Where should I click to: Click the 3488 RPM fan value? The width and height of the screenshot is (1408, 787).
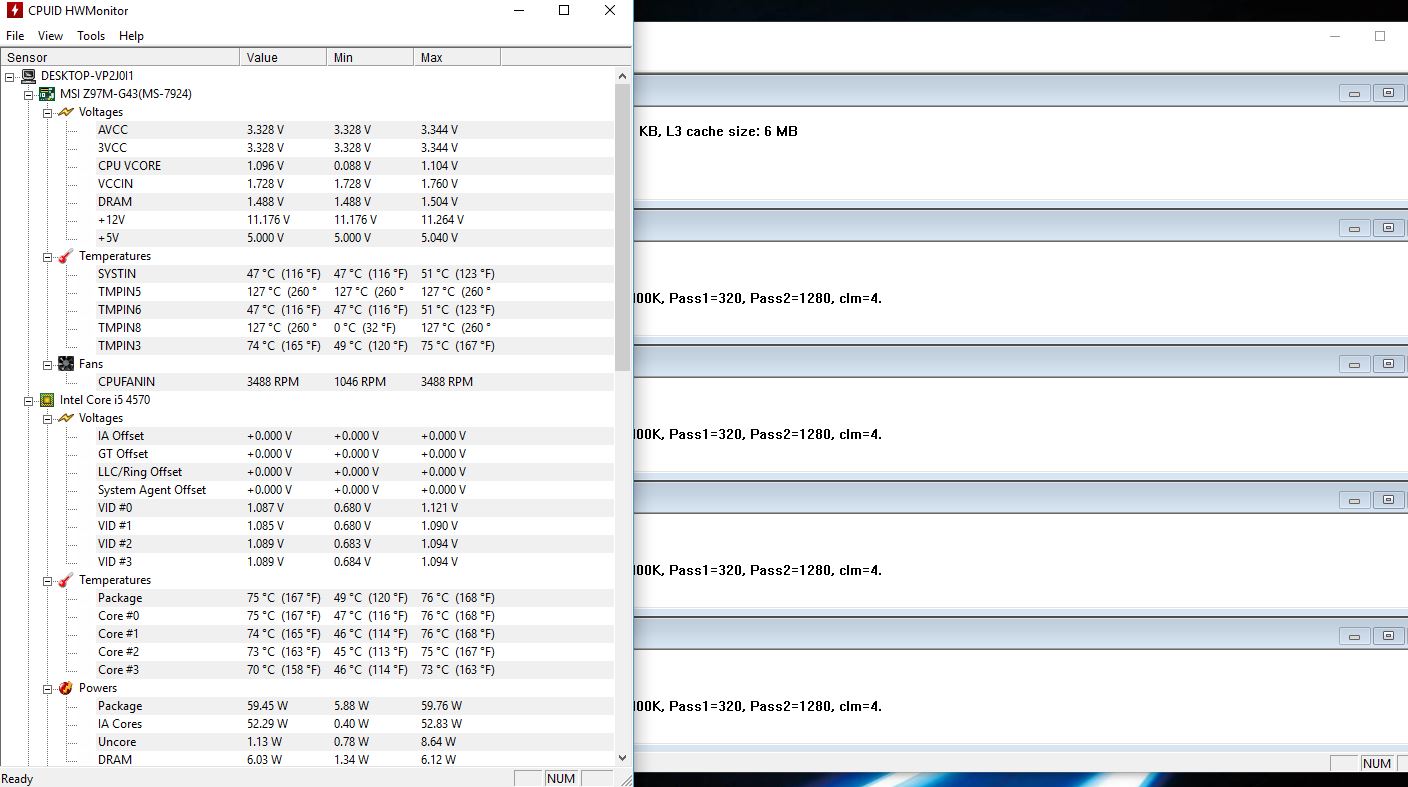tap(273, 382)
